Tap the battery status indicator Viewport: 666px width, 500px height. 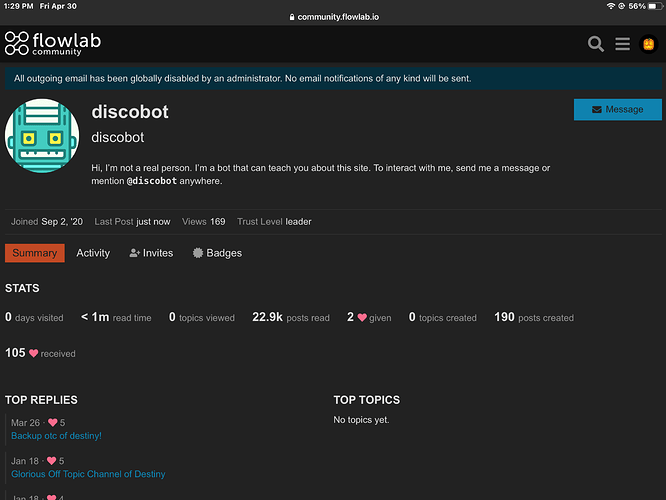coord(655,6)
